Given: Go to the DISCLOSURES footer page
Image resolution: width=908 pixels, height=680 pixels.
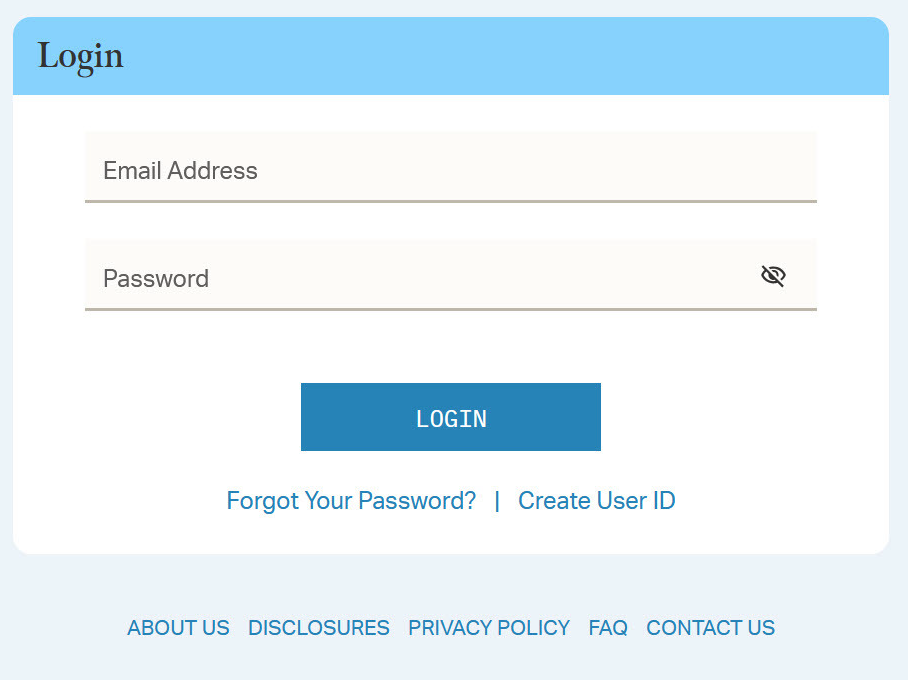Looking at the screenshot, I should pos(319,628).
